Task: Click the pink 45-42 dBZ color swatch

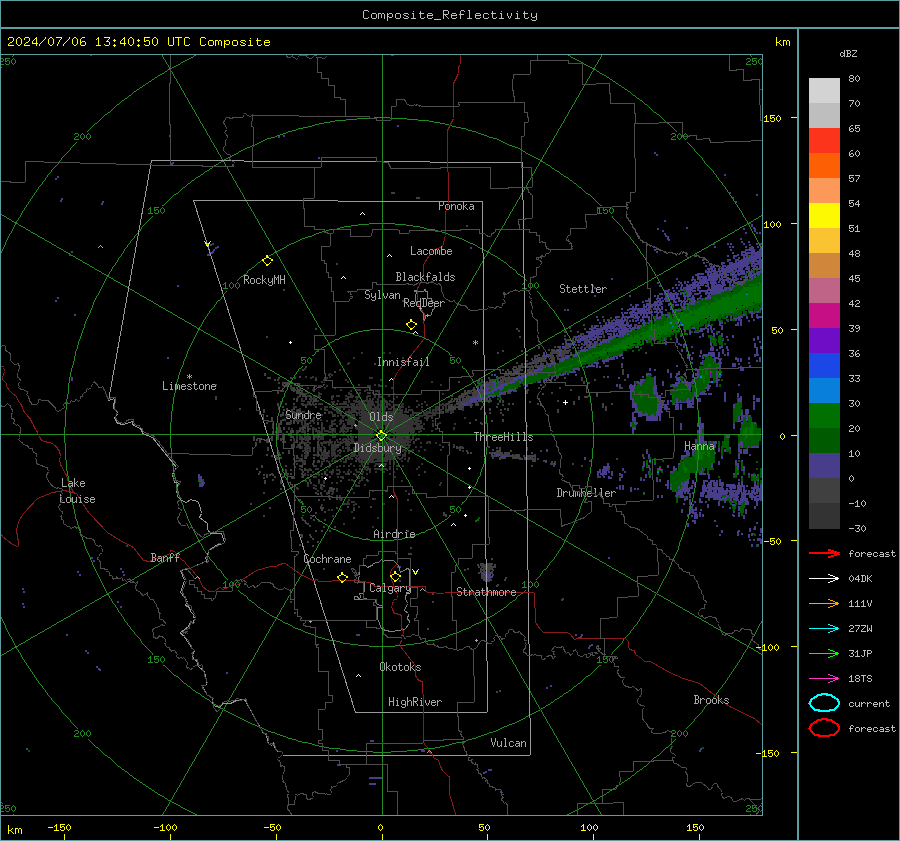Action: coord(824,290)
